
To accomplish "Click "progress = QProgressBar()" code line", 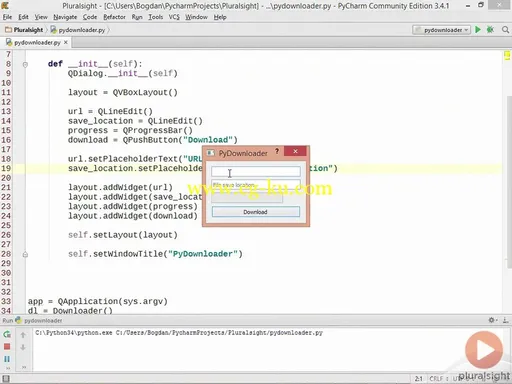I will 130,130.
